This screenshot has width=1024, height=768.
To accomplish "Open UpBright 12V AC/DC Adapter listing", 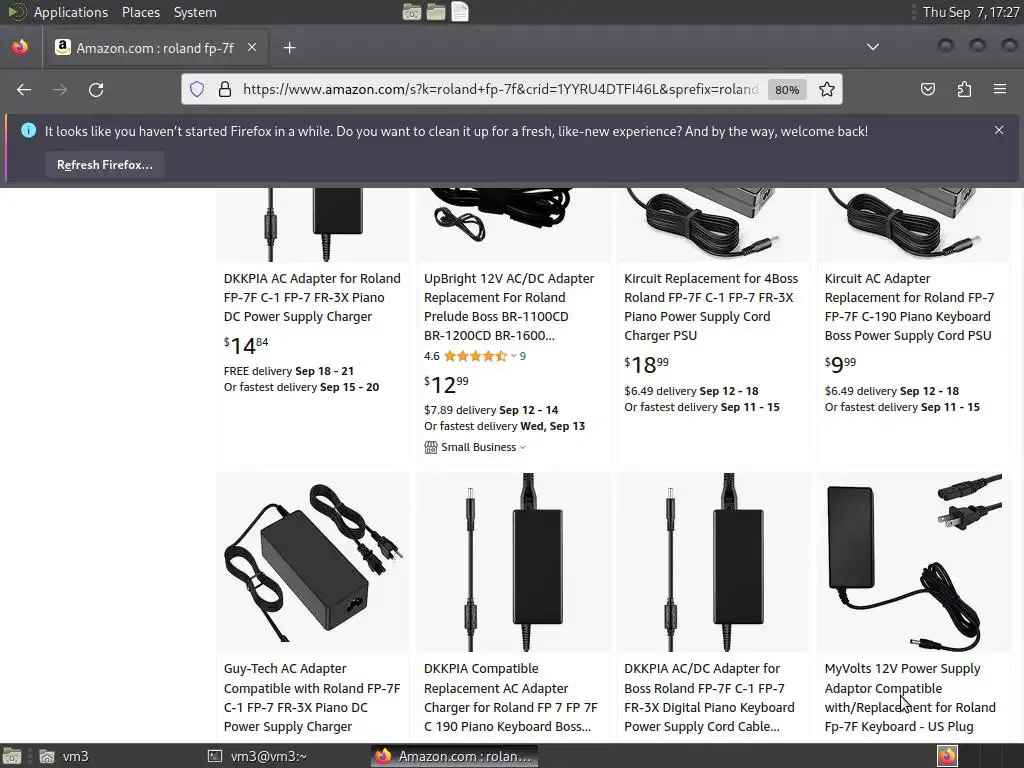I will (509, 307).
